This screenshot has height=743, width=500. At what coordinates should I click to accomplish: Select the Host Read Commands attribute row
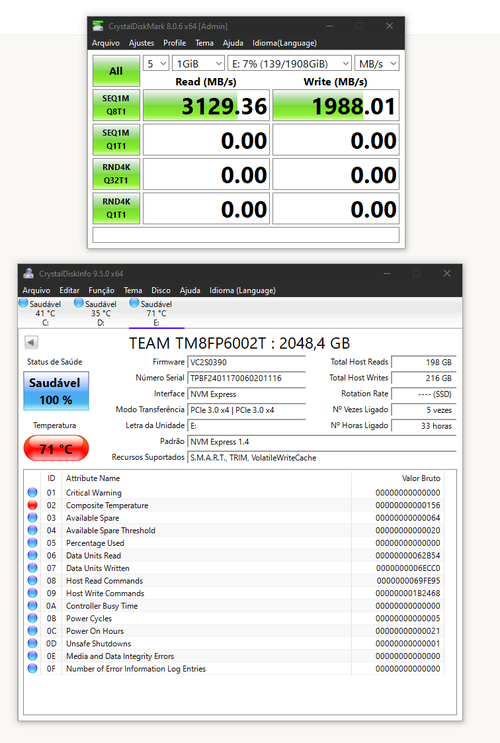point(234,580)
